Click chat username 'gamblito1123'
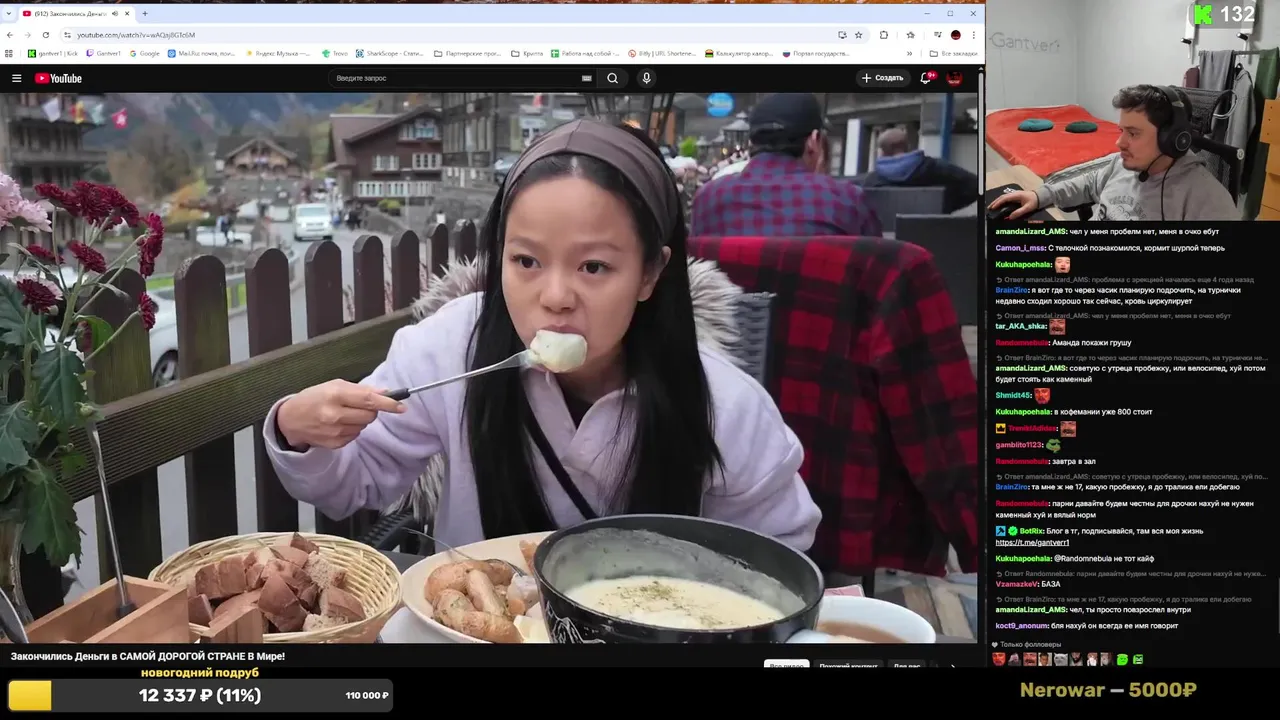 1019,445
